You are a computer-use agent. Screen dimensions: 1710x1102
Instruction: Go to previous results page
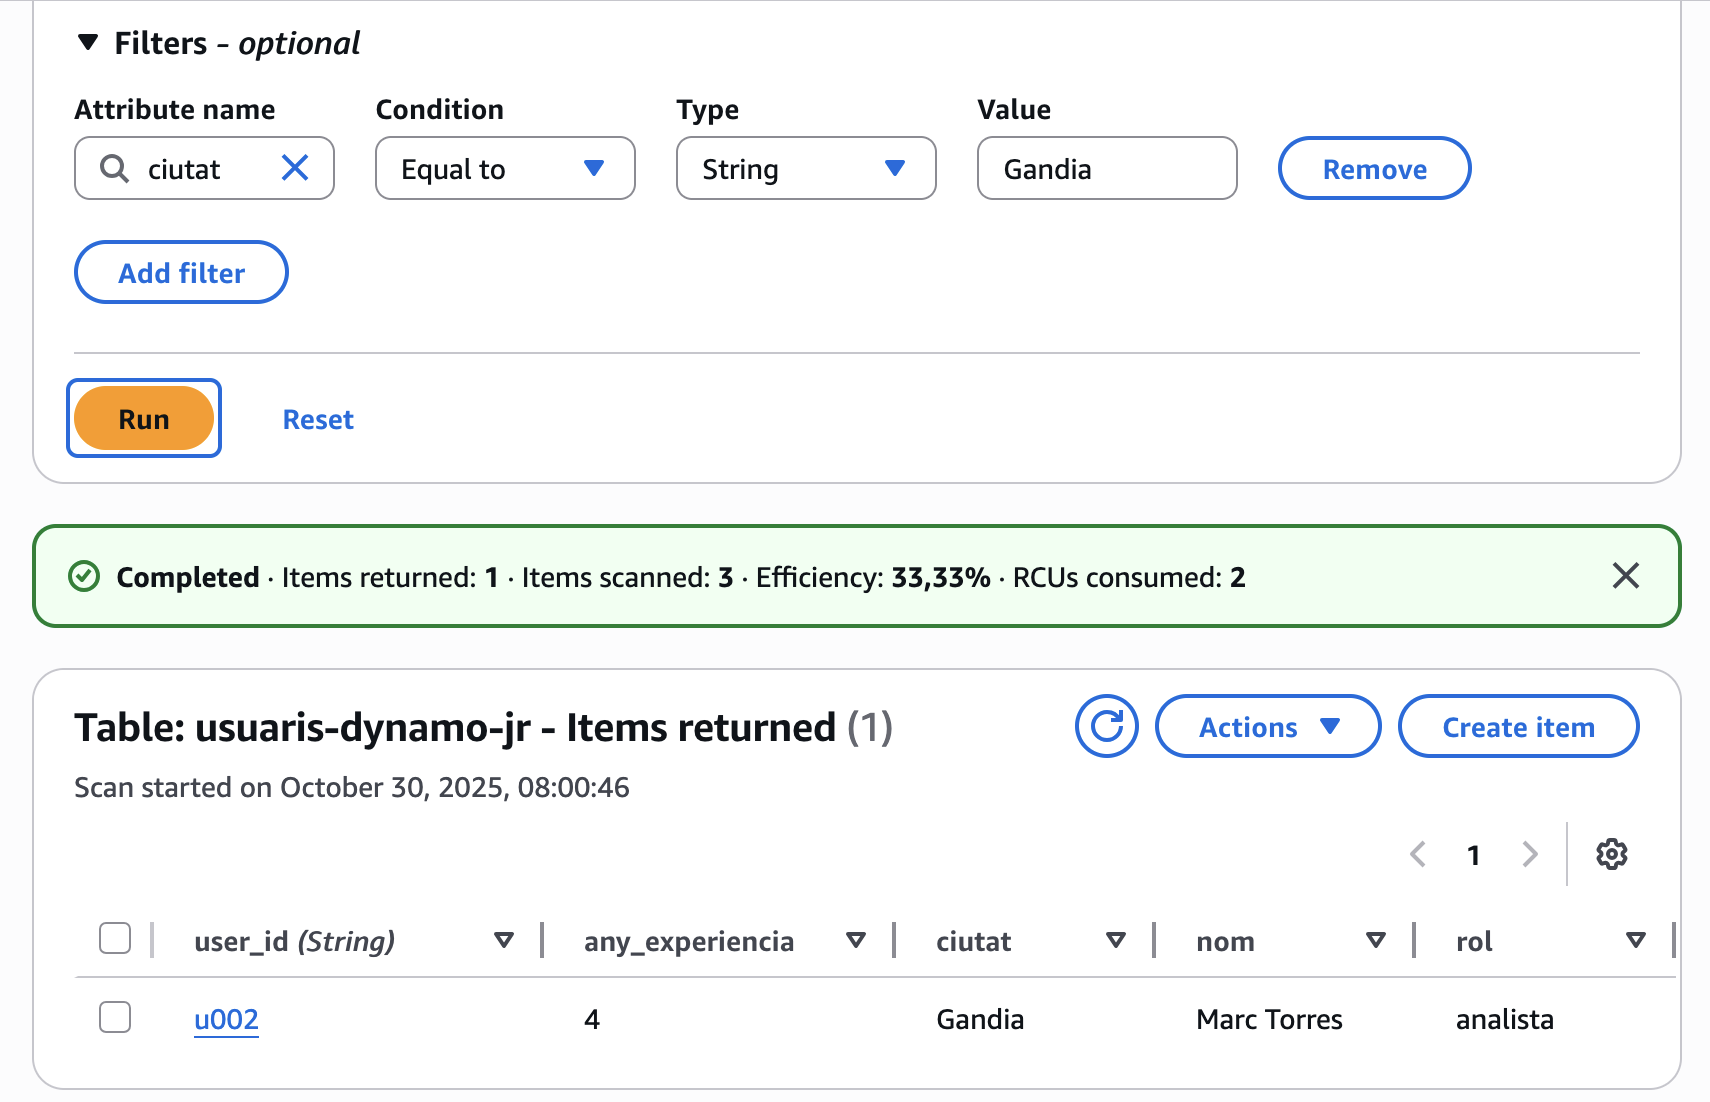tap(1418, 854)
